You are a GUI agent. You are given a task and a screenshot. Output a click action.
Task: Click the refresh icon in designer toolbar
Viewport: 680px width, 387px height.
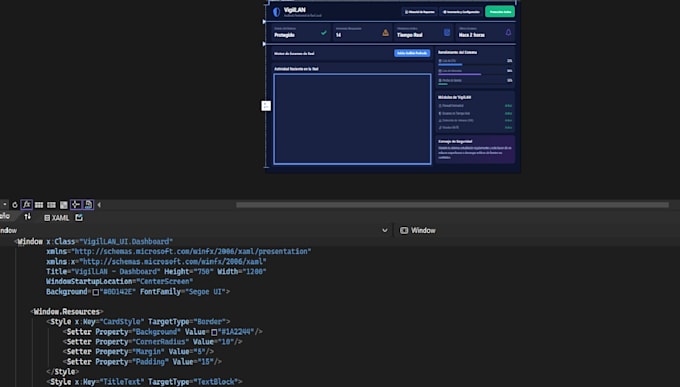(15, 205)
